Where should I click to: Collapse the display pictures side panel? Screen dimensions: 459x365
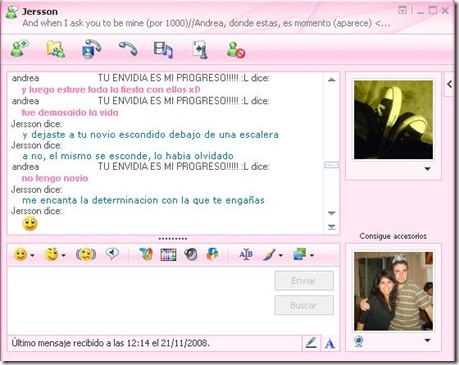[449, 84]
